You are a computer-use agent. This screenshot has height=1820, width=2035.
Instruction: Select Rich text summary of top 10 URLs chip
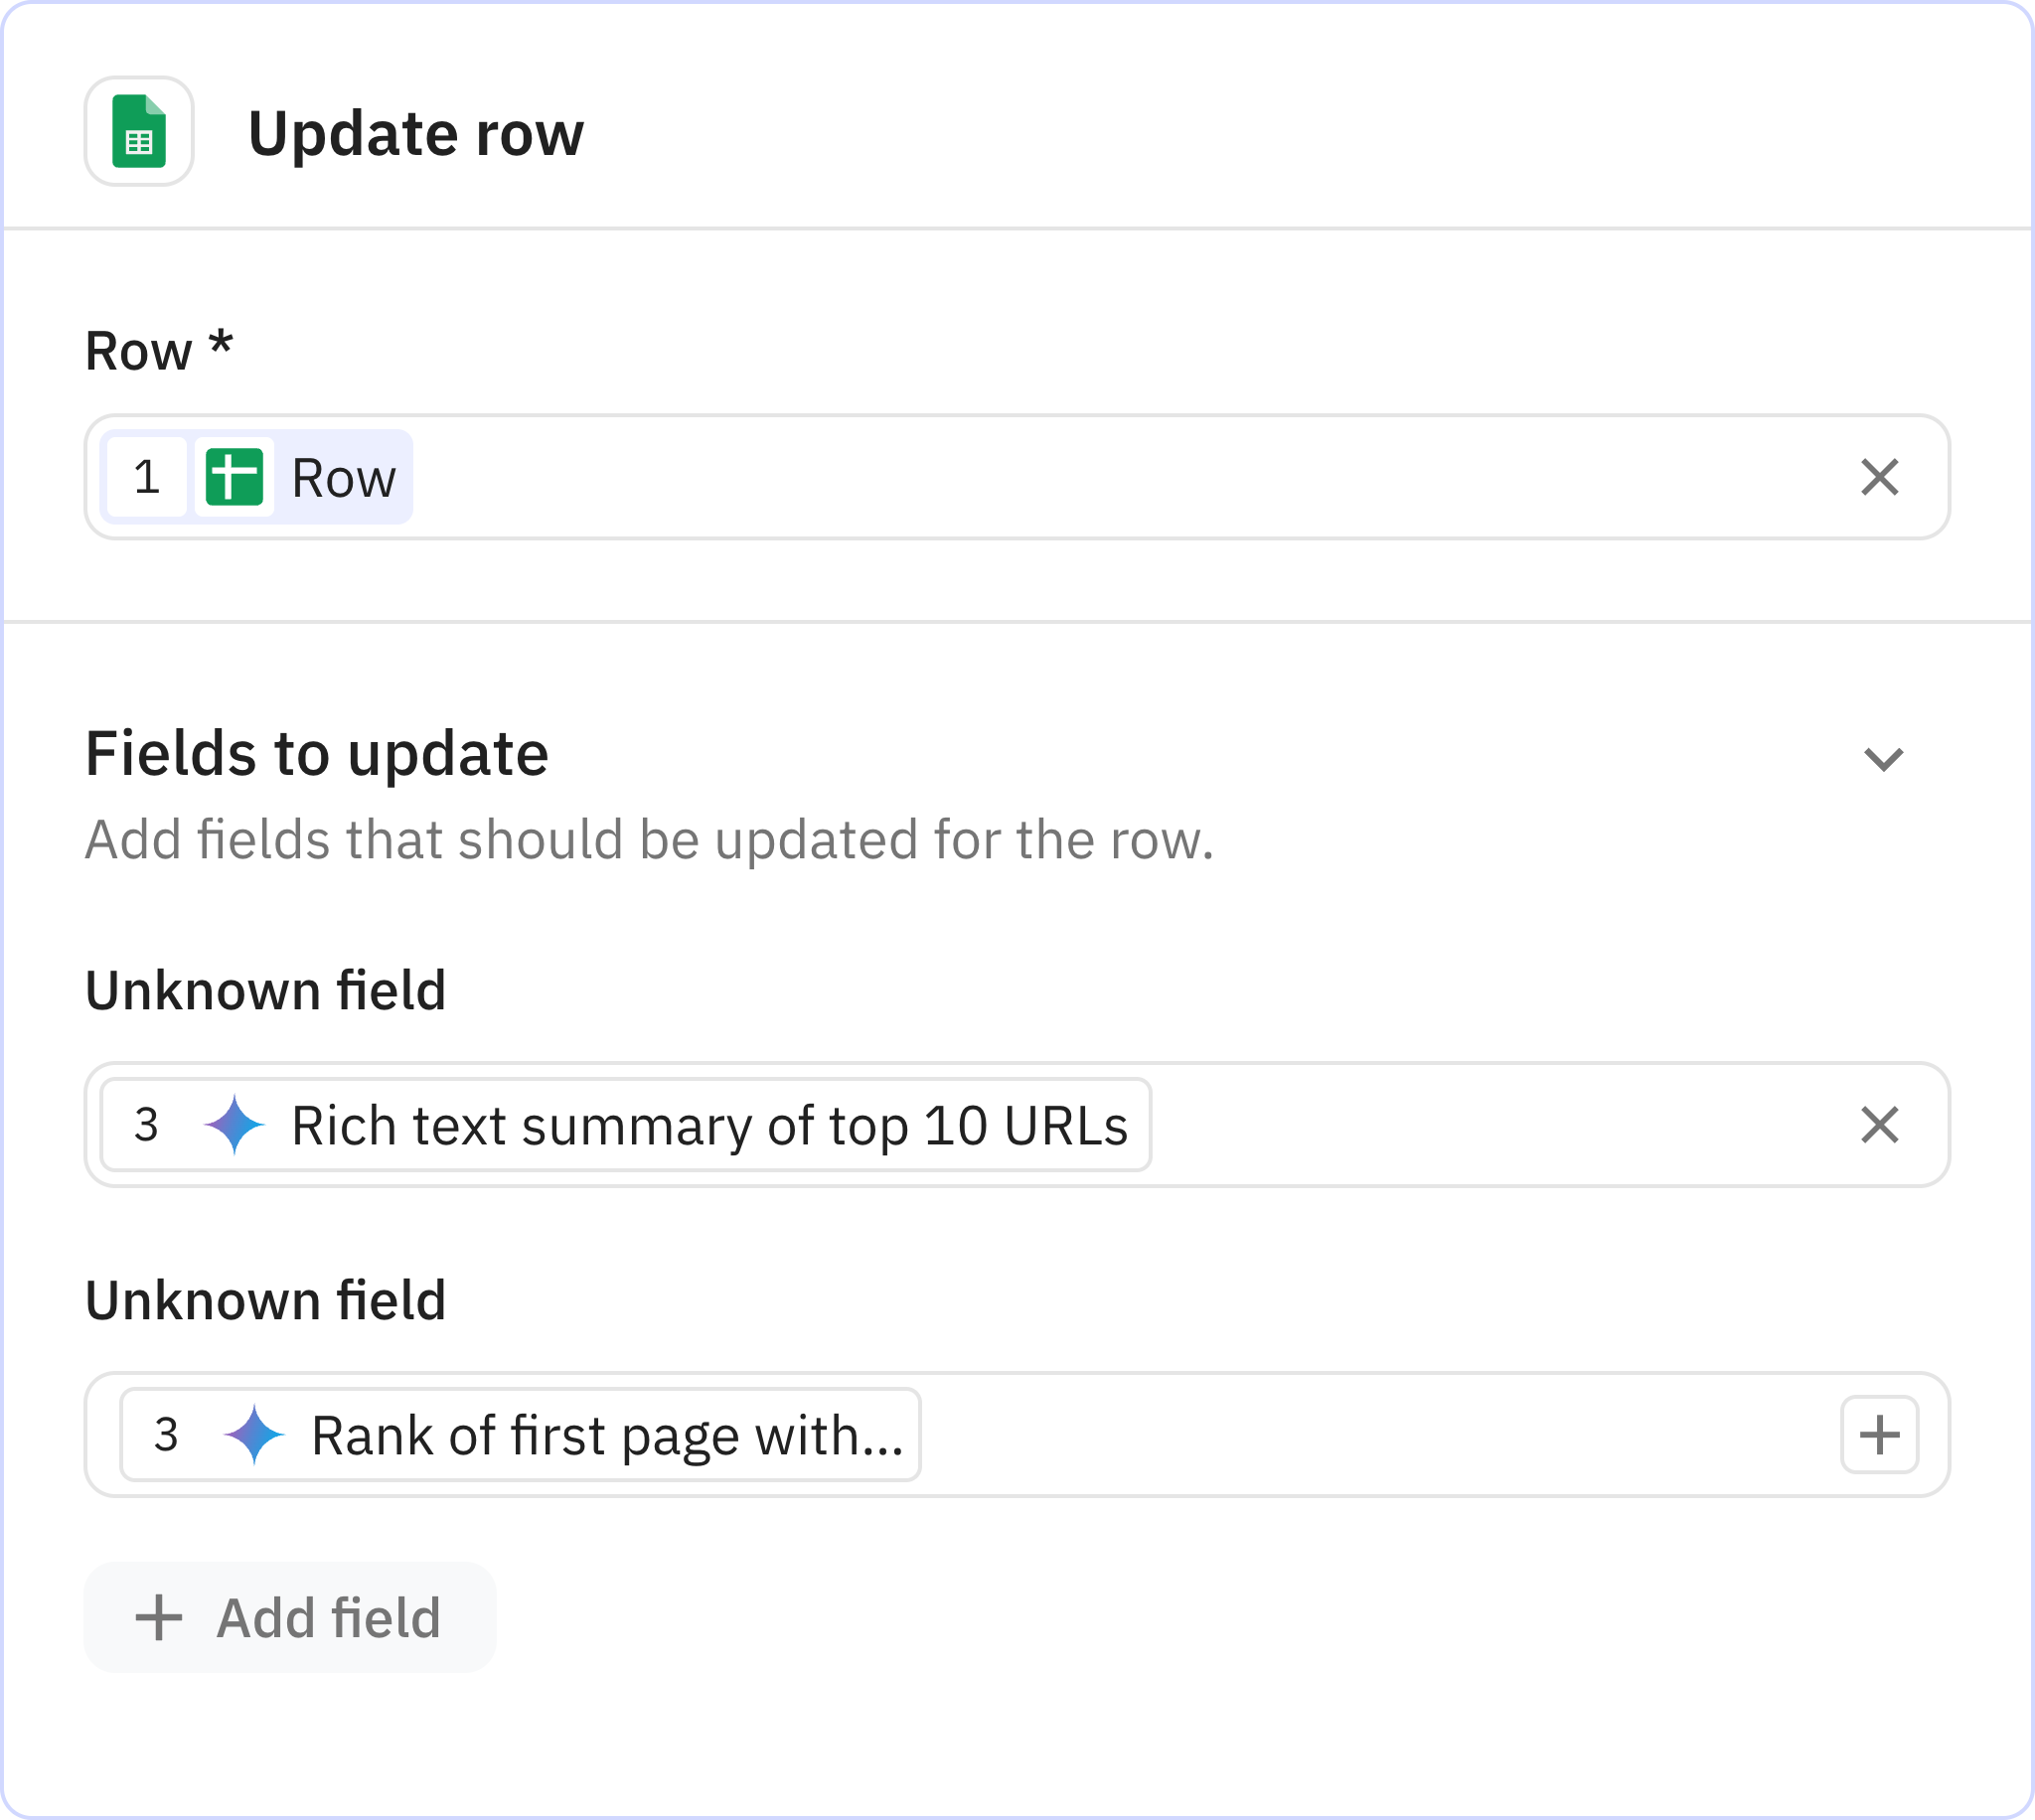point(625,1124)
